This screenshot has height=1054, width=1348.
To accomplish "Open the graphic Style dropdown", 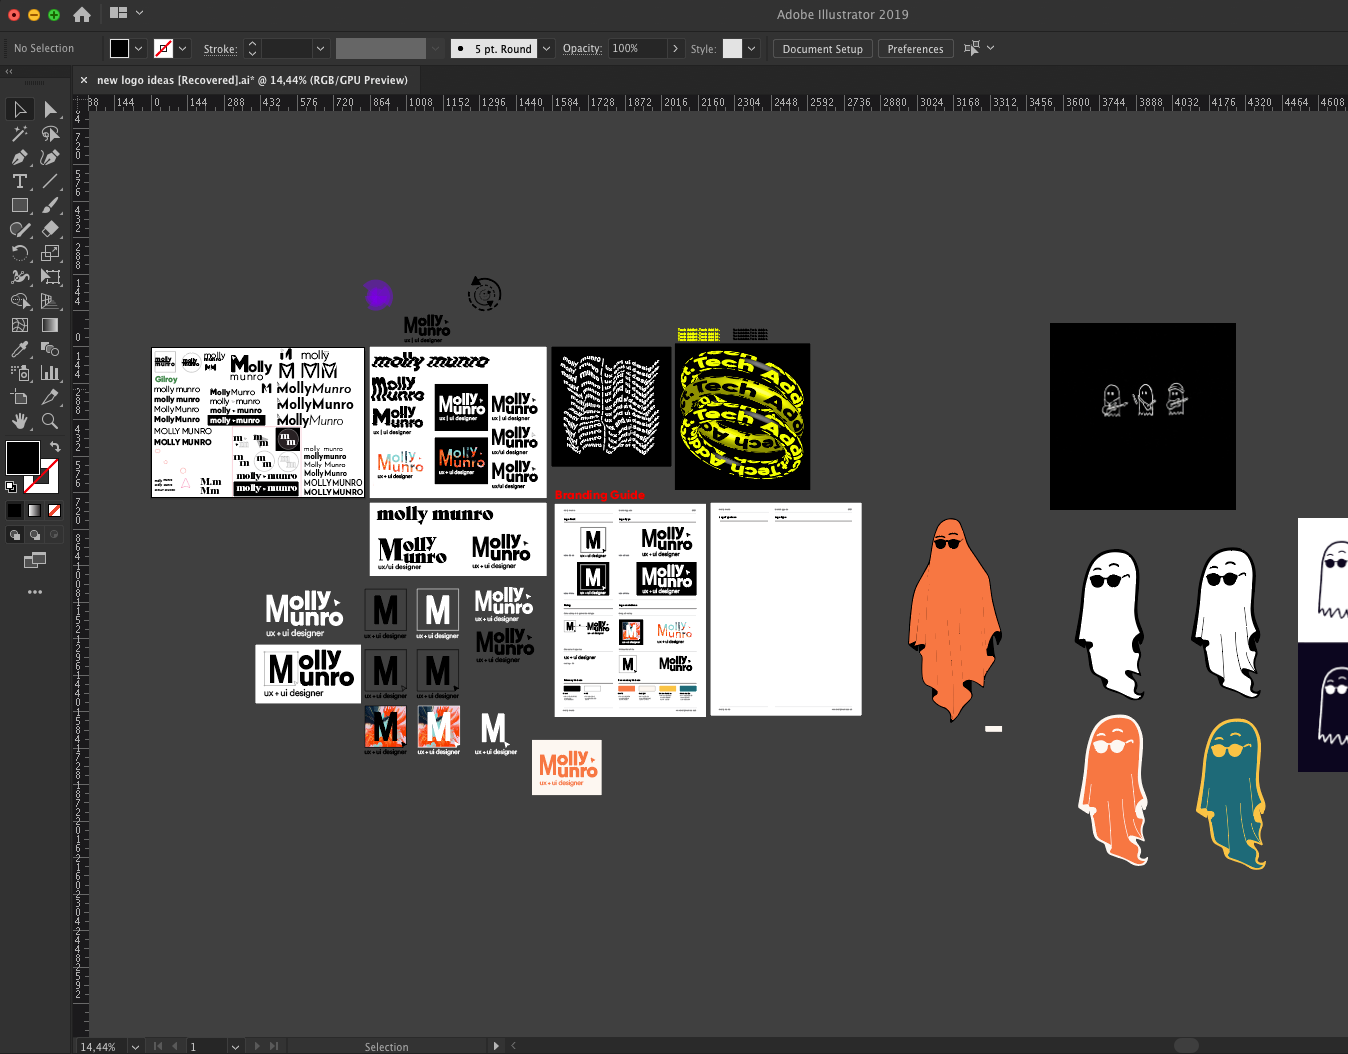I will (x=751, y=48).
